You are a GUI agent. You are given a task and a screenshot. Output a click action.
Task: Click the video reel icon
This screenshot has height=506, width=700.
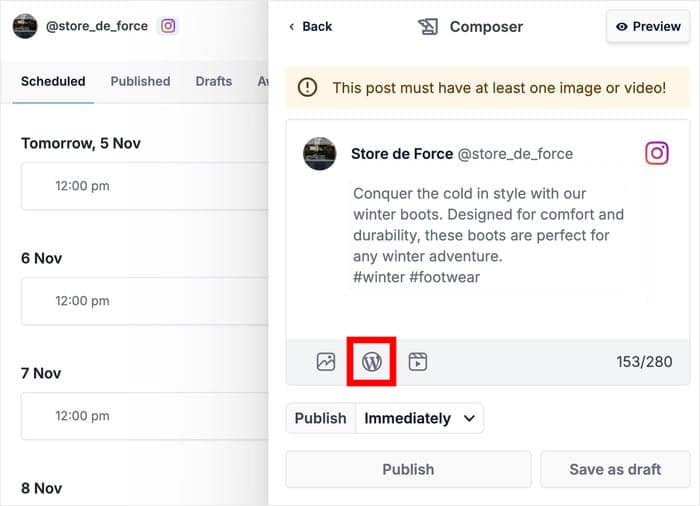coord(418,362)
